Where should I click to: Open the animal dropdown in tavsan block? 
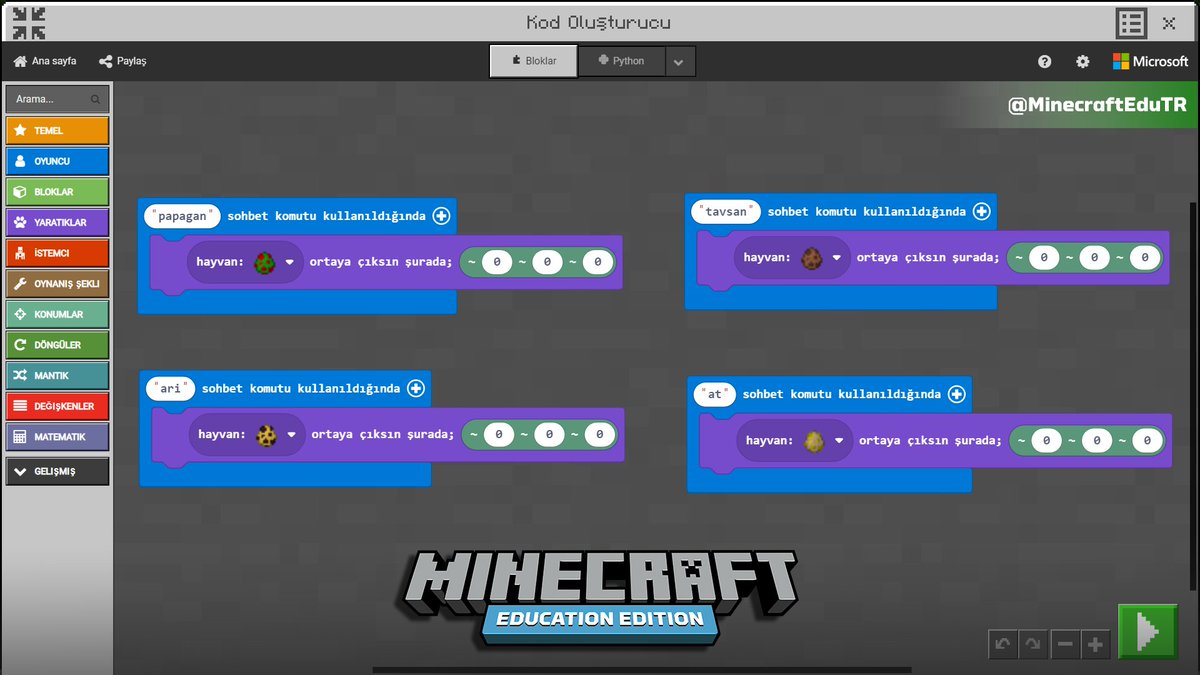837,258
